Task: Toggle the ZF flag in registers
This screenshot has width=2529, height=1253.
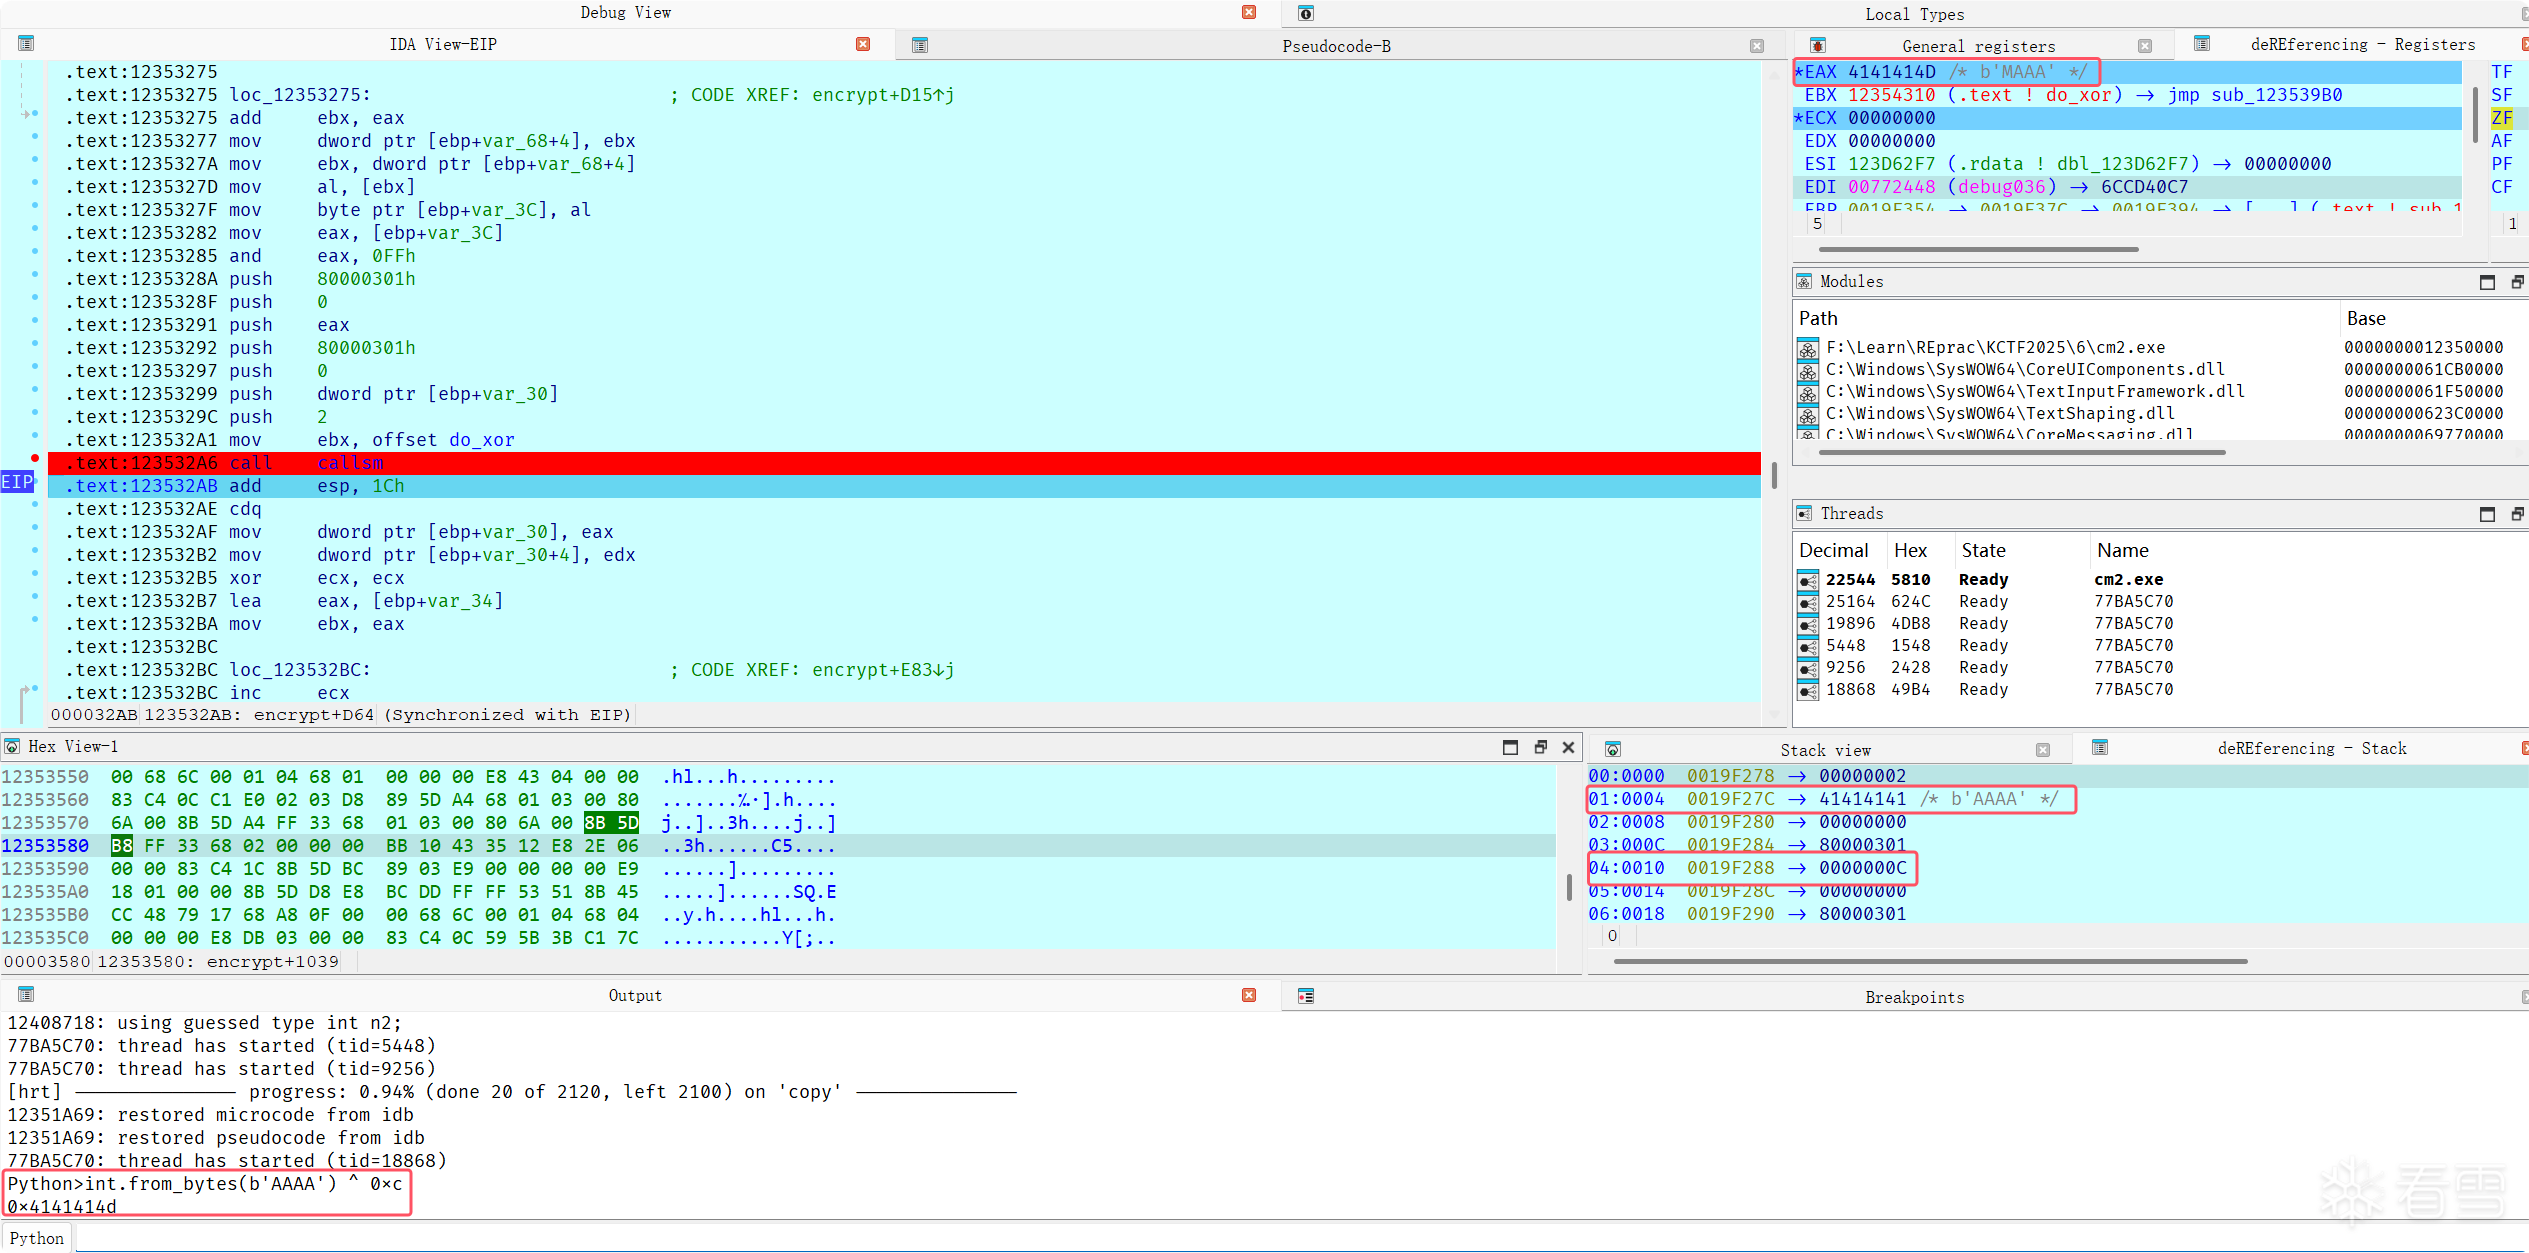Action: click(2501, 118)
